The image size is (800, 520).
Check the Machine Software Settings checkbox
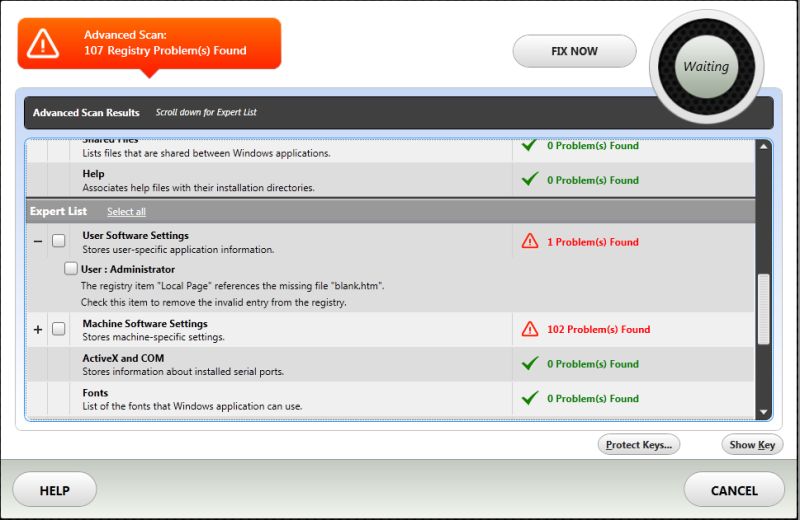click(59, 329)
